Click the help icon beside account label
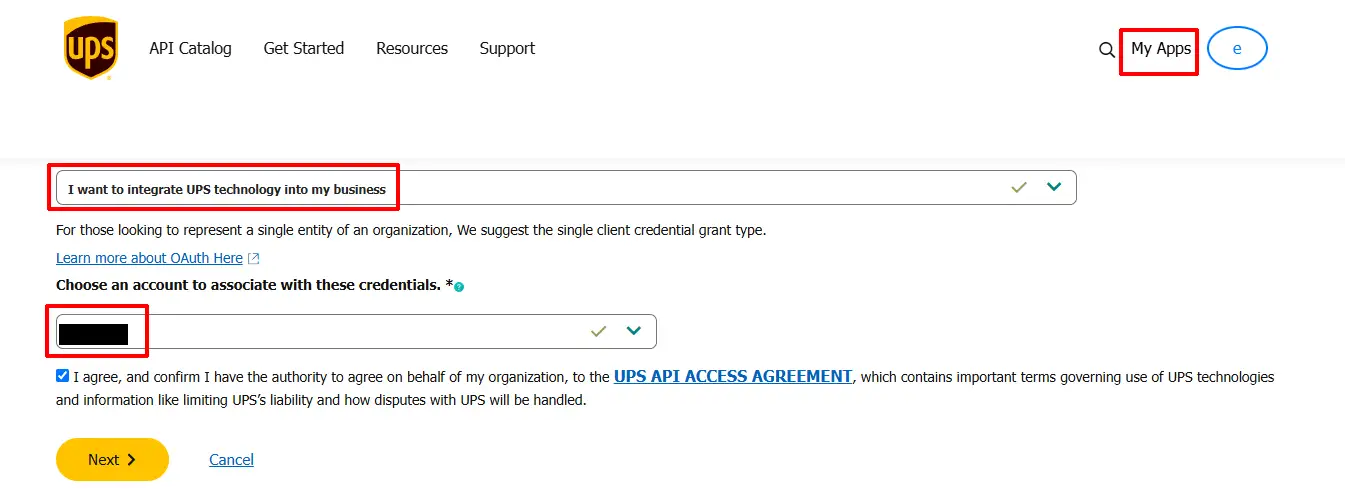This screenshot has width=1345, height=489. pos(459,287)
